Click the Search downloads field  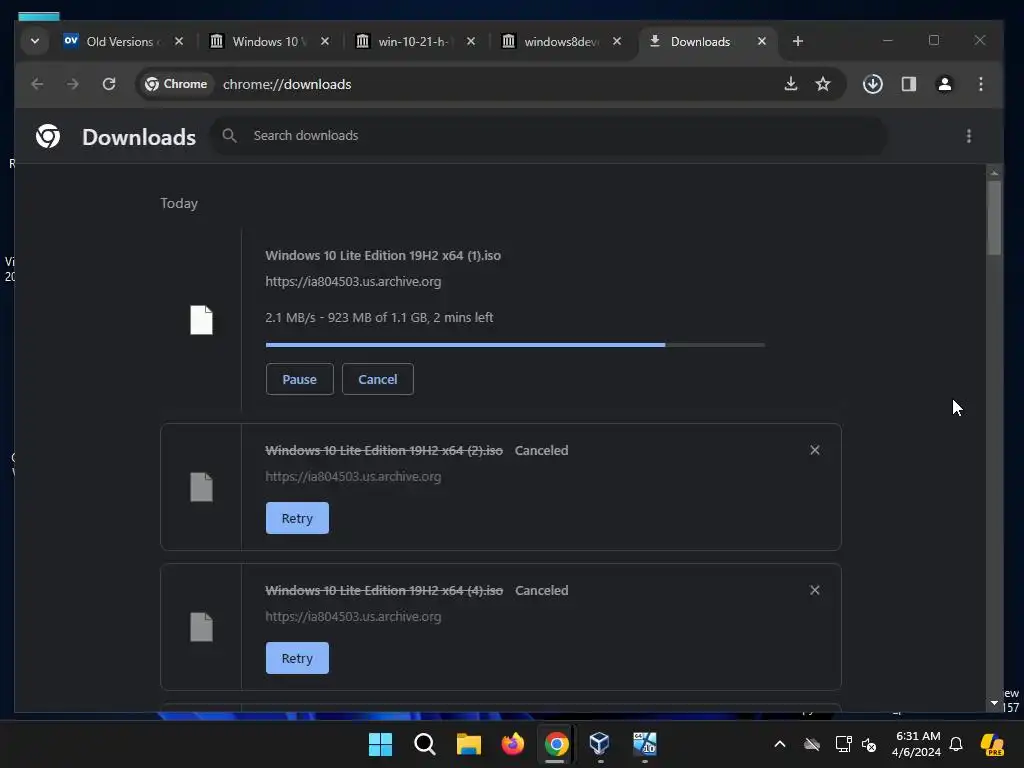tap(549, 136)
